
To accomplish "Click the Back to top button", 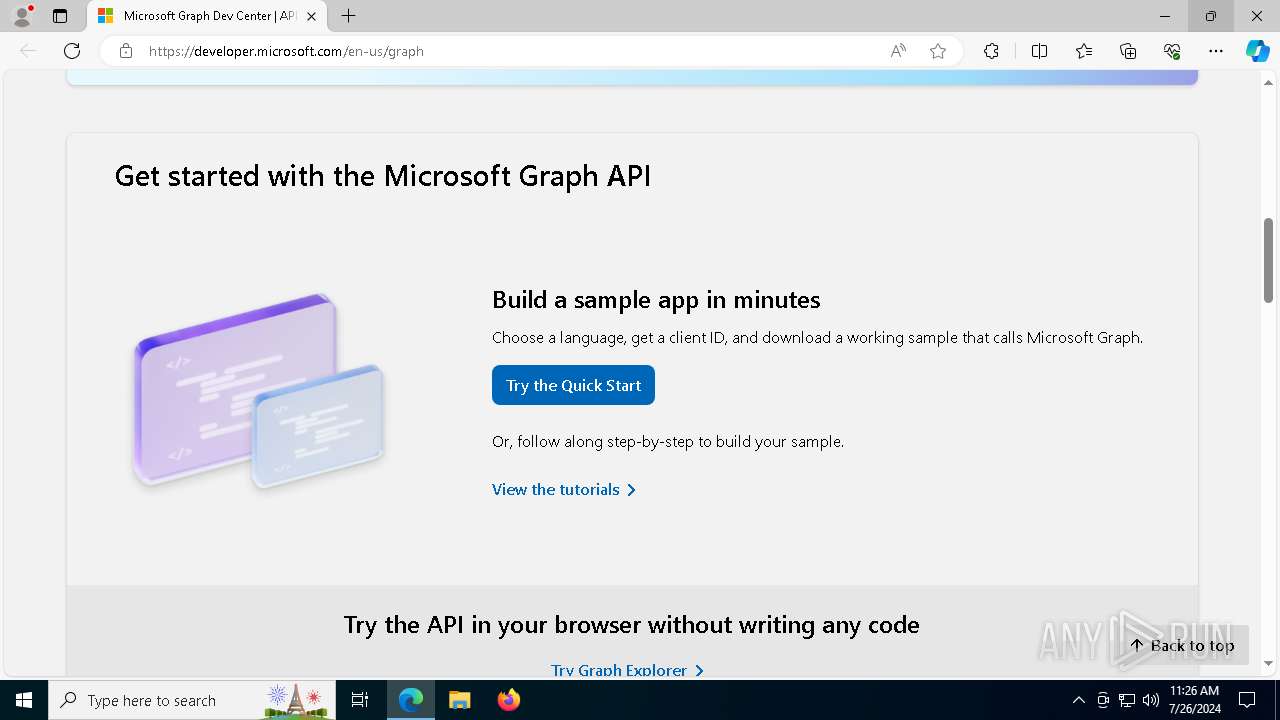I will (1183, 645).
